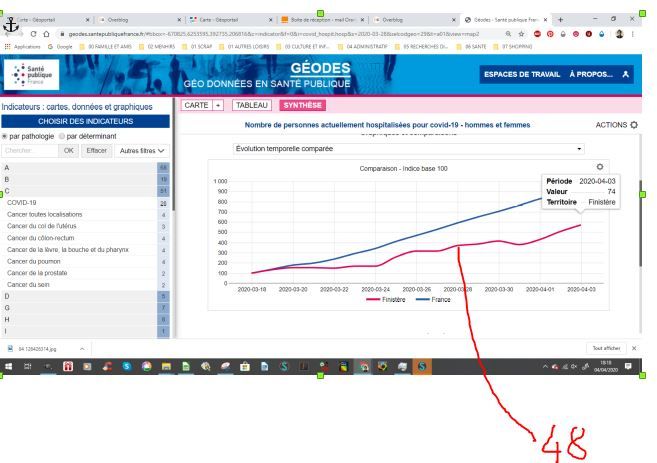
Task: Open the downloaded jpg file
Action: coord(33,349)
